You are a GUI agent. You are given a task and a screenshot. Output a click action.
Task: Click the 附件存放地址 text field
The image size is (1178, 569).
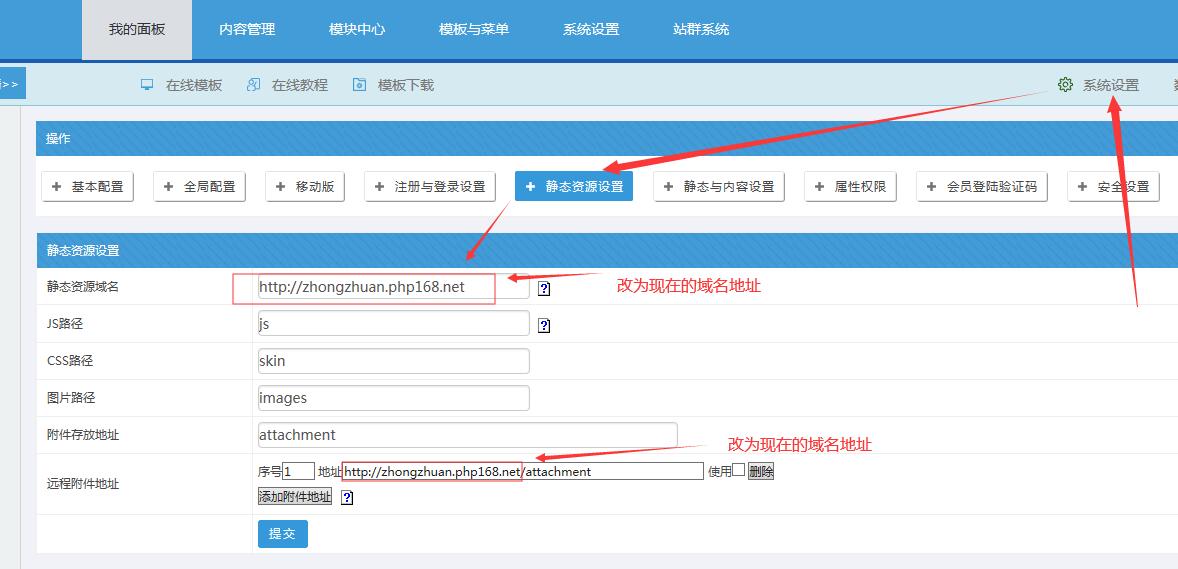coord(467,435)
